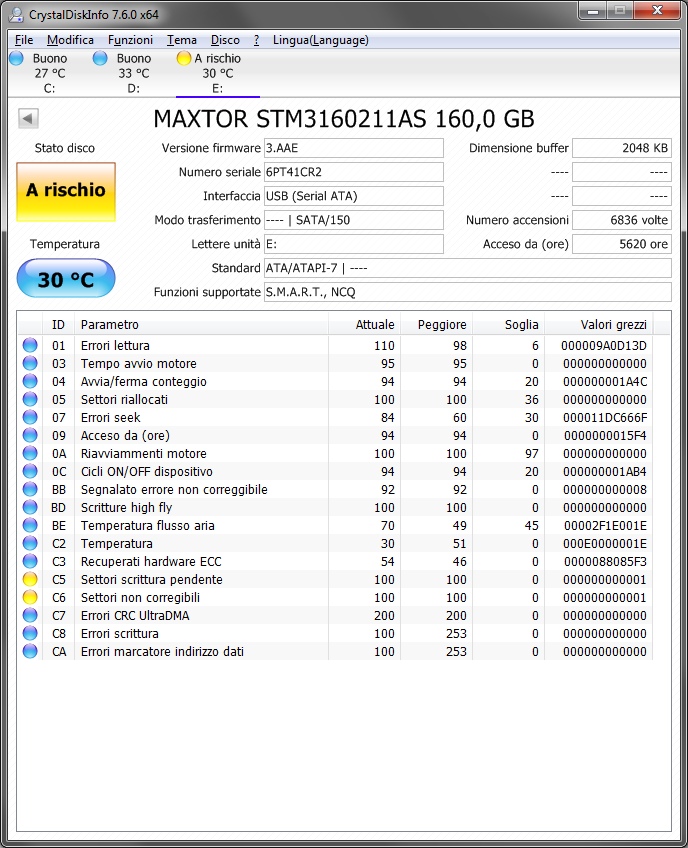Open the Tema menu
The width and height of the screenshot is (688, 848).
click(182, 40)
